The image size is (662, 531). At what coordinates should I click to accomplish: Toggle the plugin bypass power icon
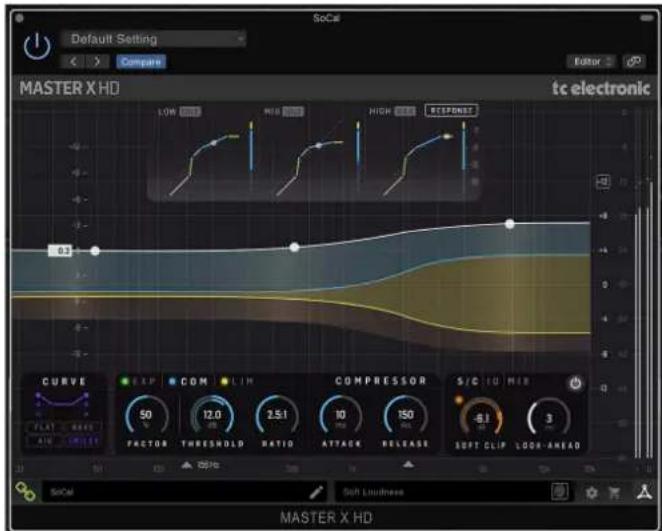coord(37,46)
